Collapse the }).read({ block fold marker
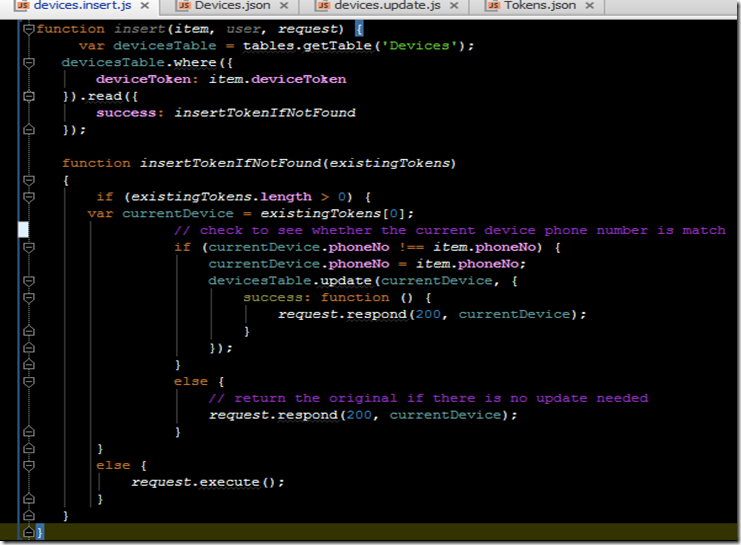The height and width of the screenshot is (545, 741). [29, 96]
